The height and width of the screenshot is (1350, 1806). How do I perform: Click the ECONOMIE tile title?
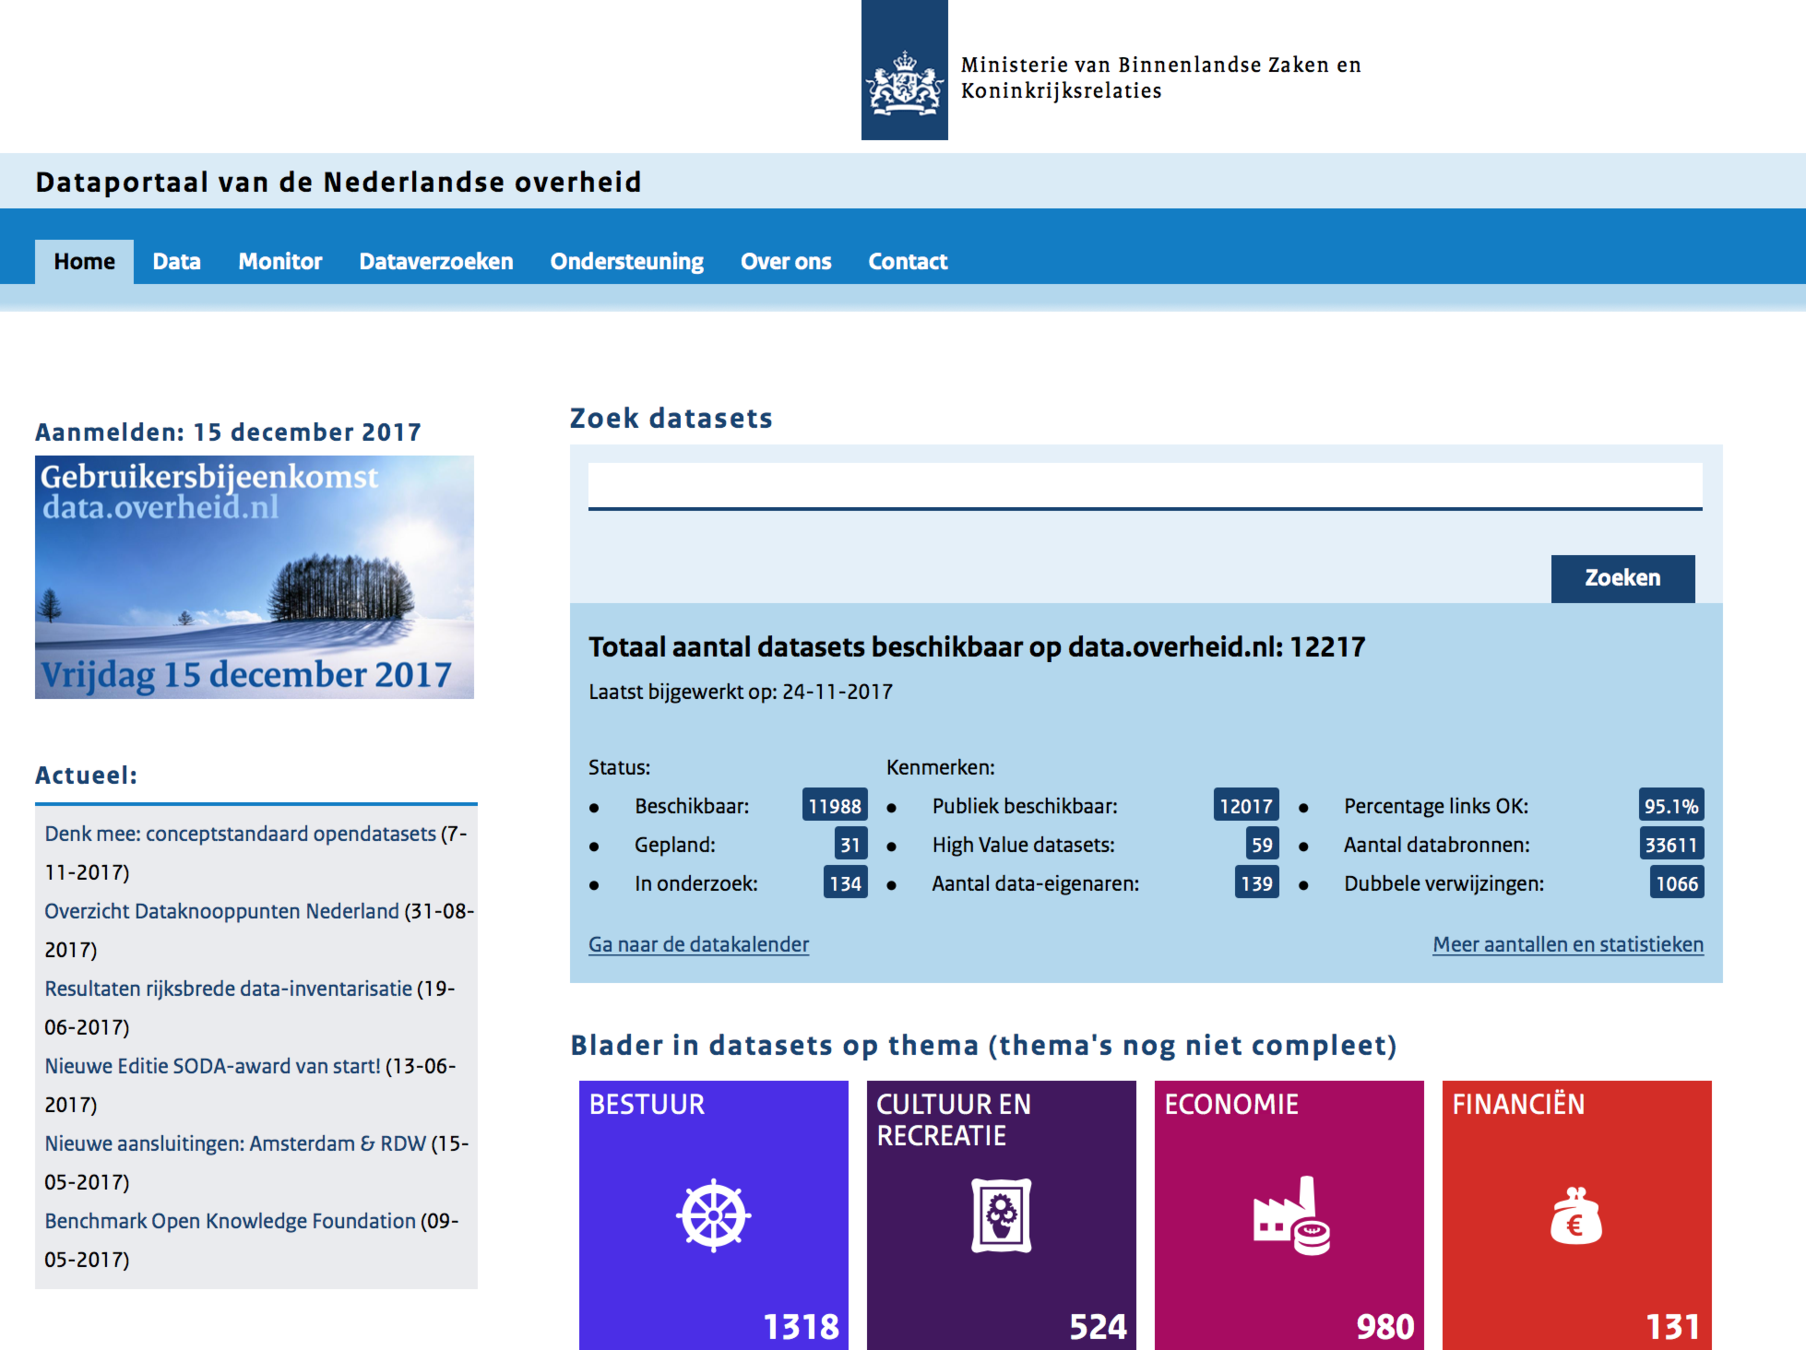click(x=1231, y=1104)
